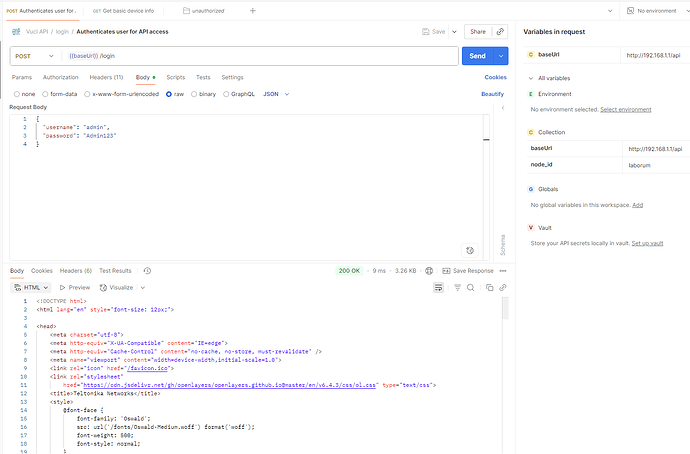Open the tabs overflow chevron
The width and height of the screenshot is (690, 454).
pyautogui.click(x=610, y=11)
